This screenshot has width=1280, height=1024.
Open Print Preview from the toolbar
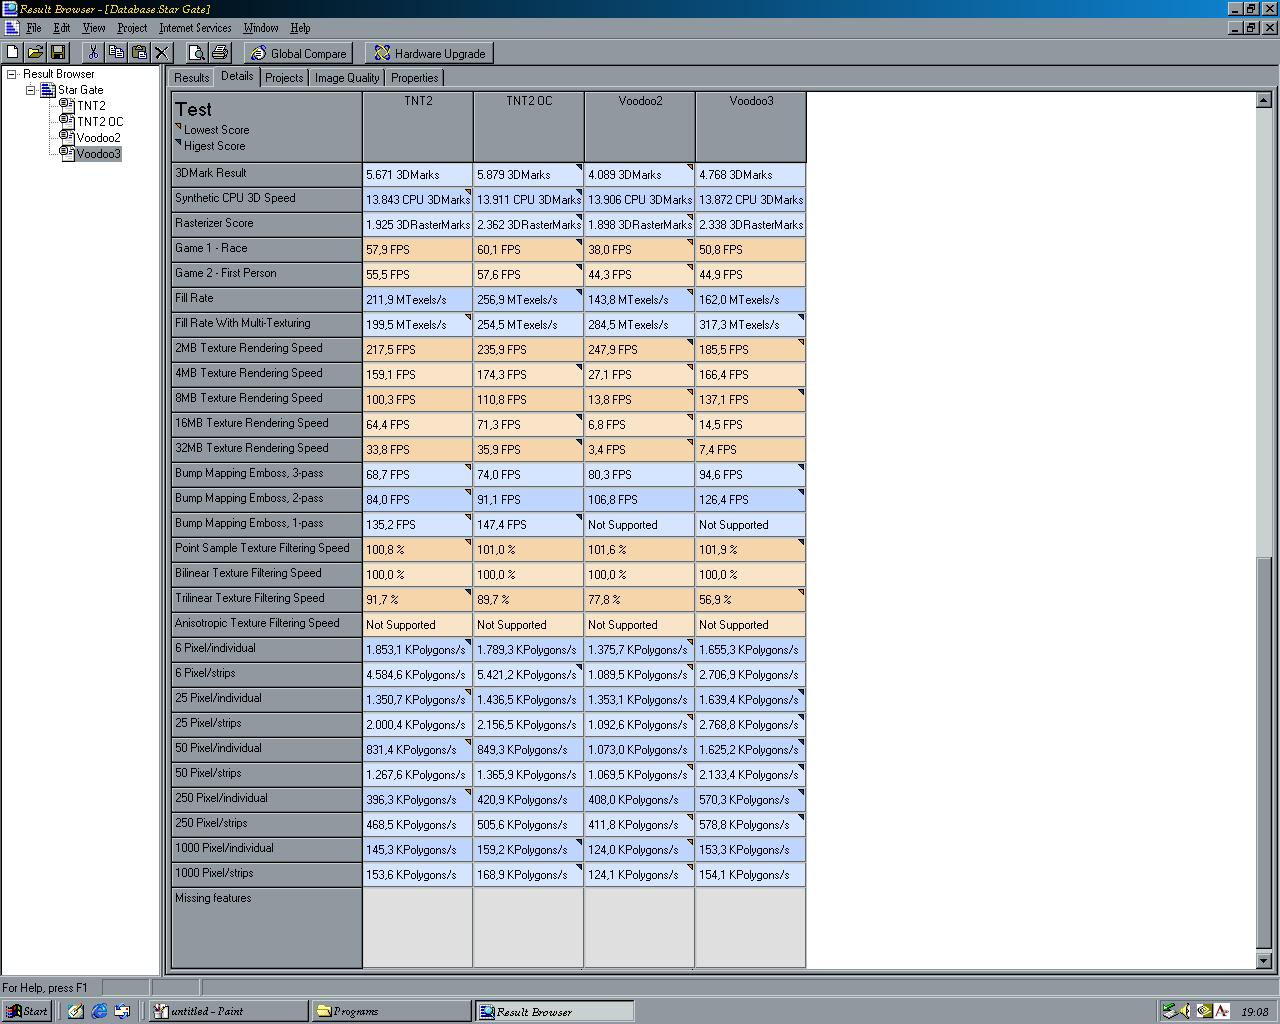click(197, 53)
